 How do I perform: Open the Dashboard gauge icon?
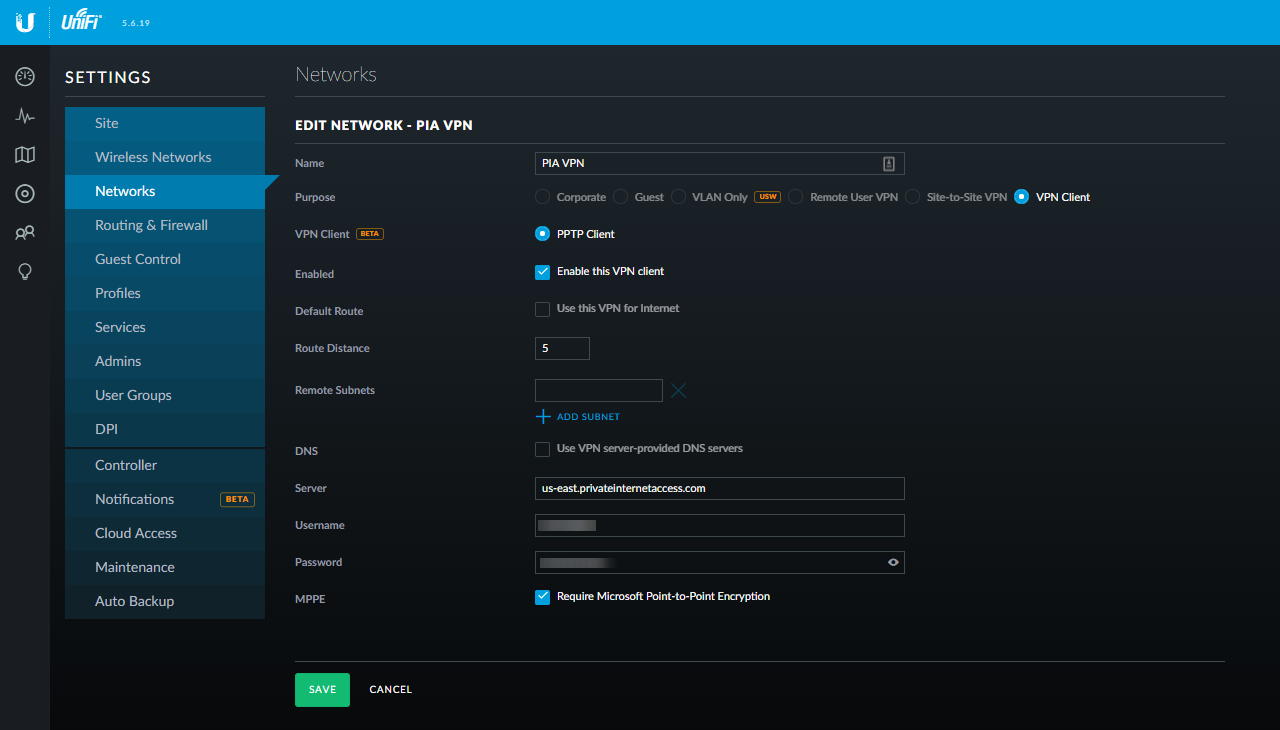click(x=25, y=77)
